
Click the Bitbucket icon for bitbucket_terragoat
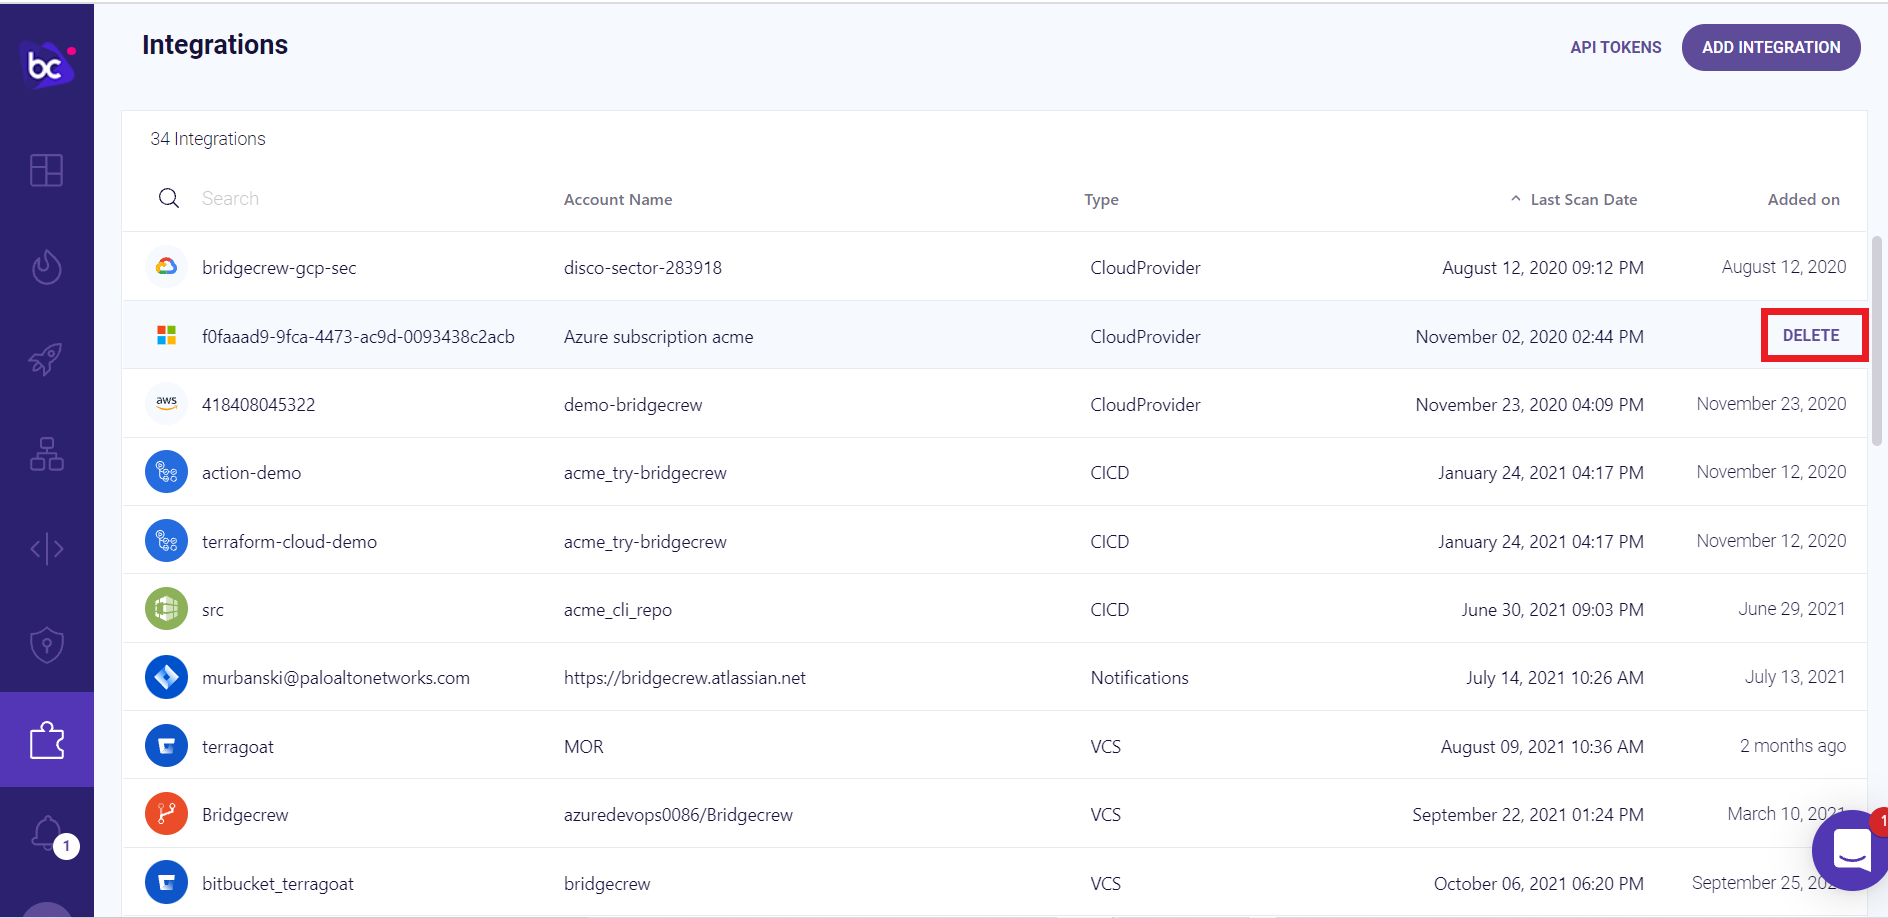click(x=166, y=883)
